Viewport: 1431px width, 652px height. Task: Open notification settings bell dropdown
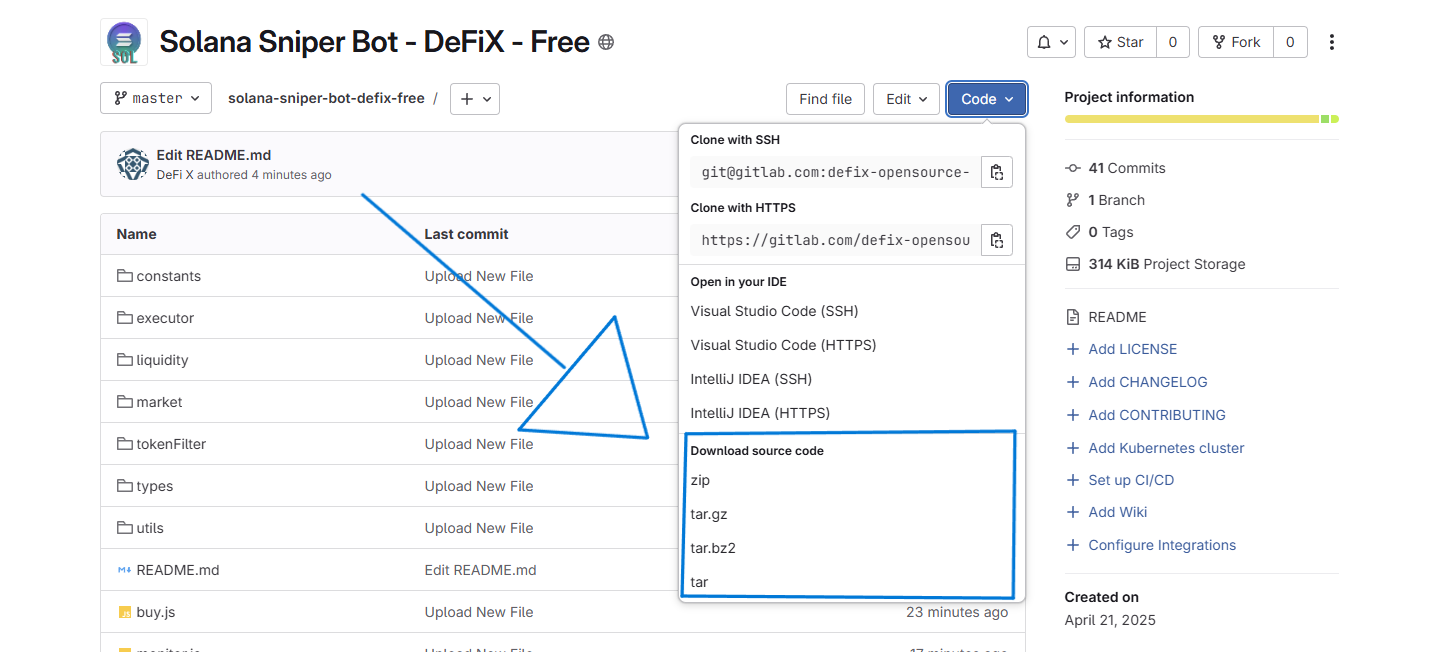(x=1051, y=42)
